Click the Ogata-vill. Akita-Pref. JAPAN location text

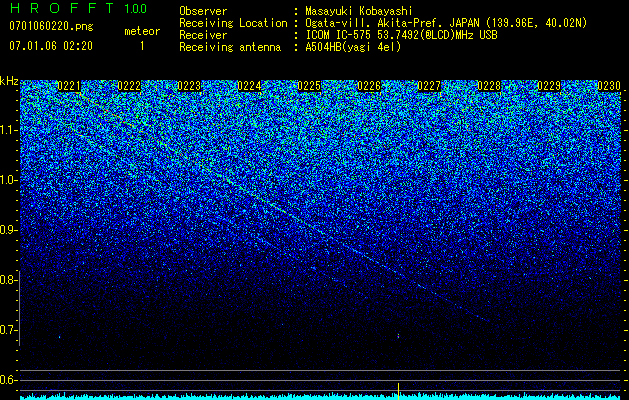coord(446,23)
